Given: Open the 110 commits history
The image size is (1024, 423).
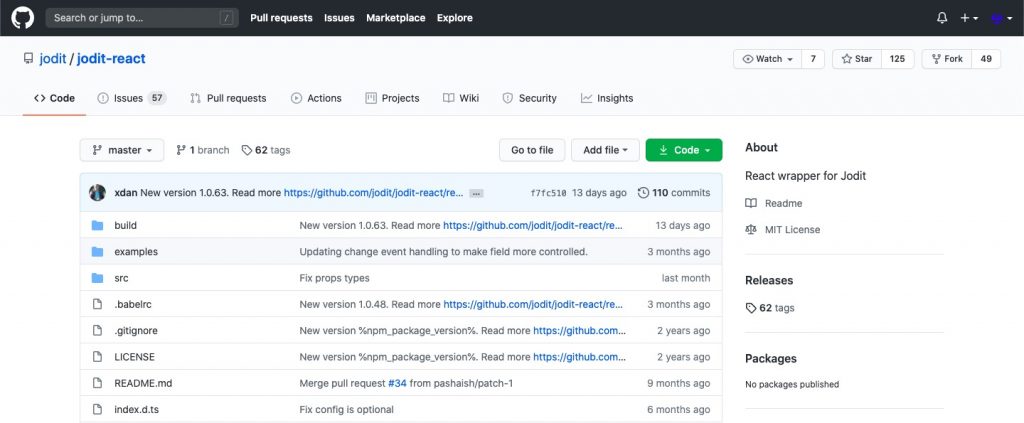Looking at the screenshot, I should coord(673,193).
